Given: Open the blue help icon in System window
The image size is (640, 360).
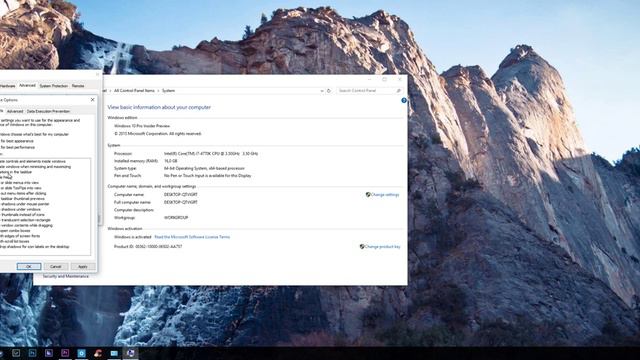Looking at the screenshot, I should (404, 100).
